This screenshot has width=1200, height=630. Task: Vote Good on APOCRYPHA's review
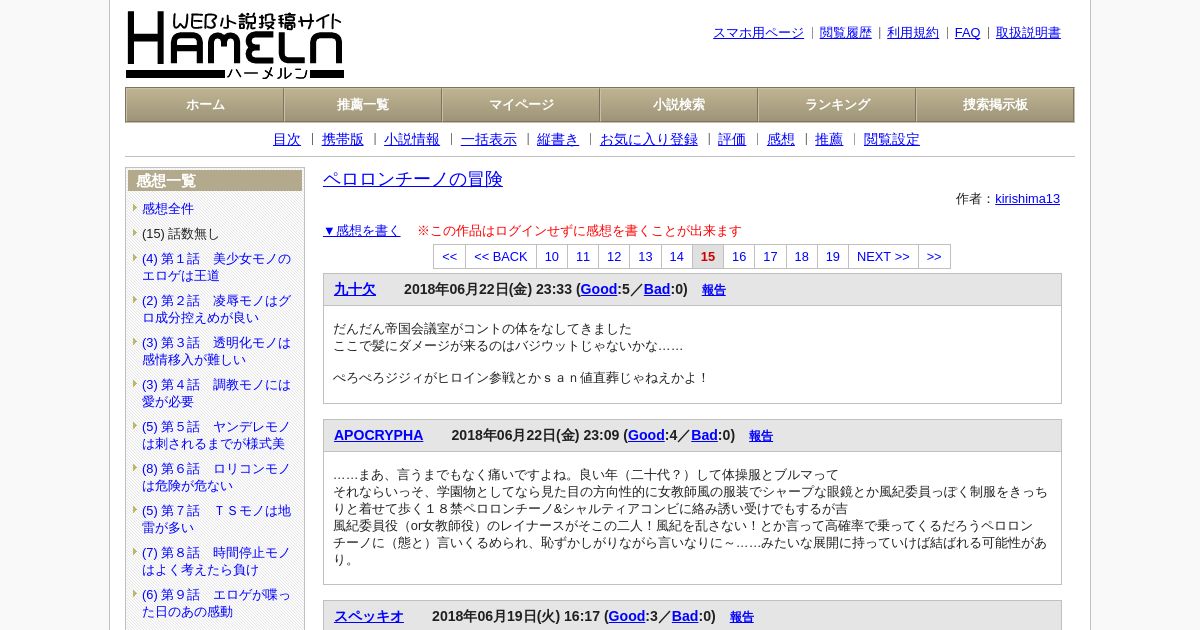(x=646, y=435)
